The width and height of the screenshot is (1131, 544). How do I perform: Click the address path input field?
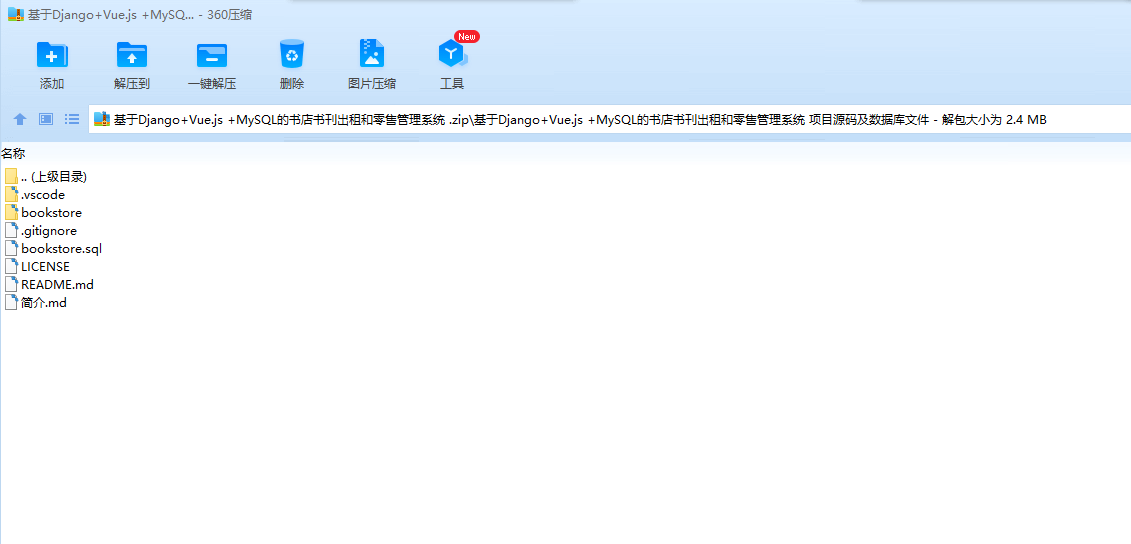609,120
